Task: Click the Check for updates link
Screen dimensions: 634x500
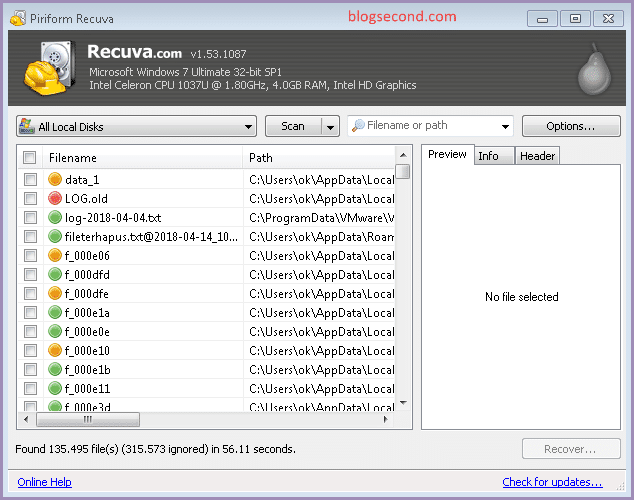Action: [x=552, y=482]
